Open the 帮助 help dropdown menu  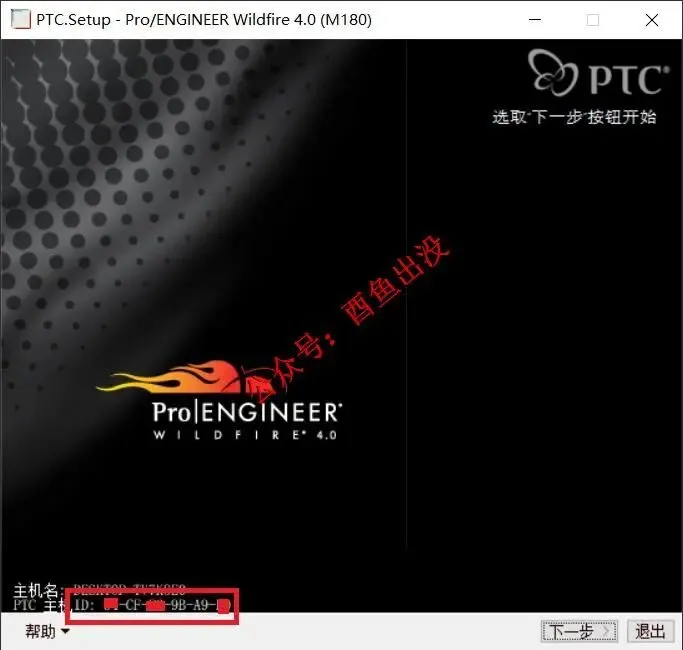(47, 631)
